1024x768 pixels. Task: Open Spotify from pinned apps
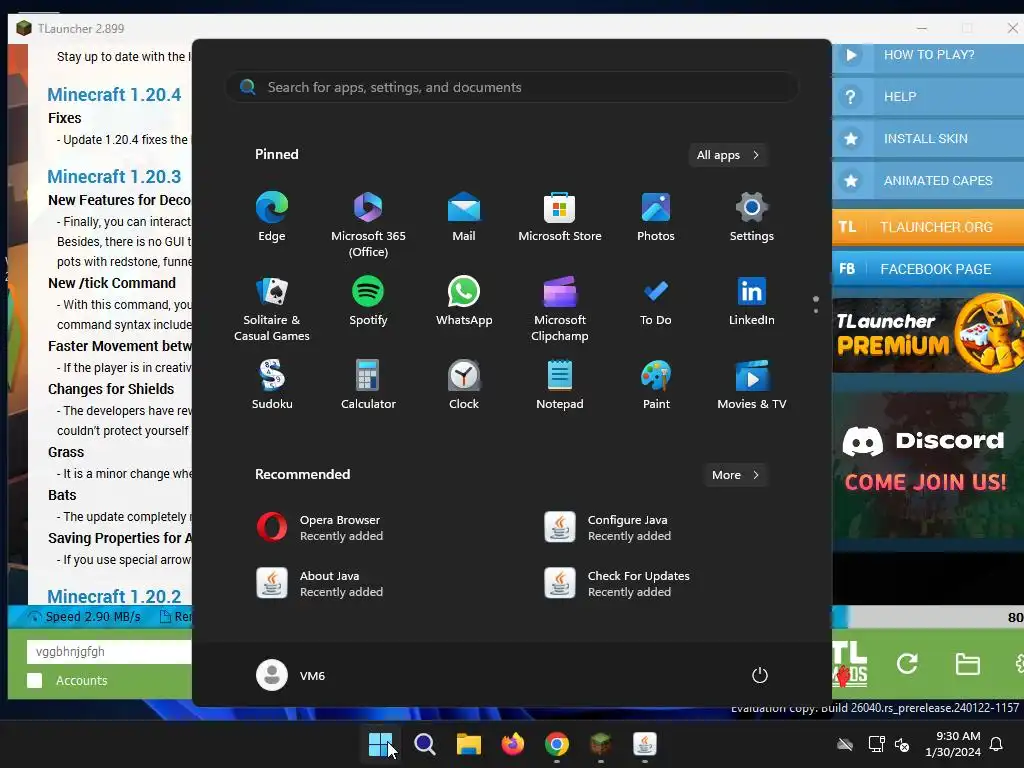click(x=368, y=301)
